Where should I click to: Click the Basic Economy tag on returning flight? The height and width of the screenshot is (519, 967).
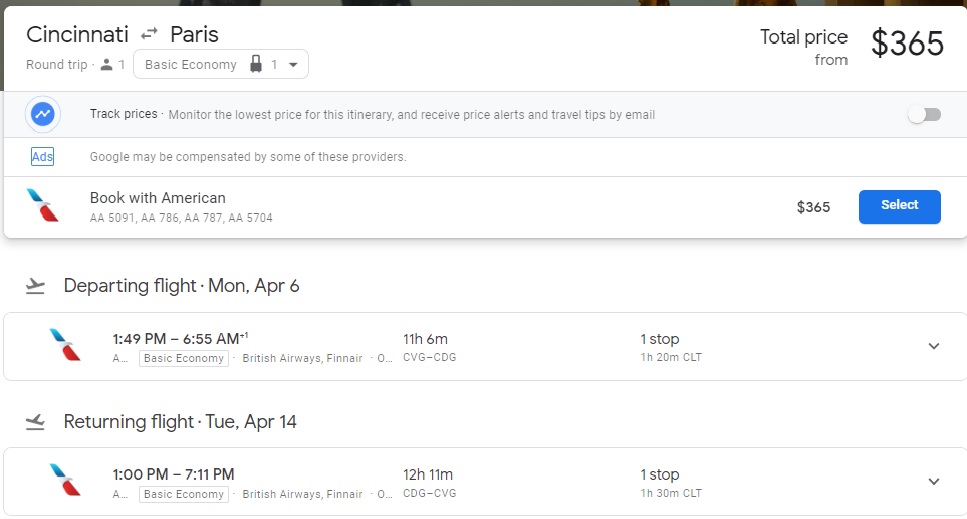pyautogui.click(x=184, y=494)
